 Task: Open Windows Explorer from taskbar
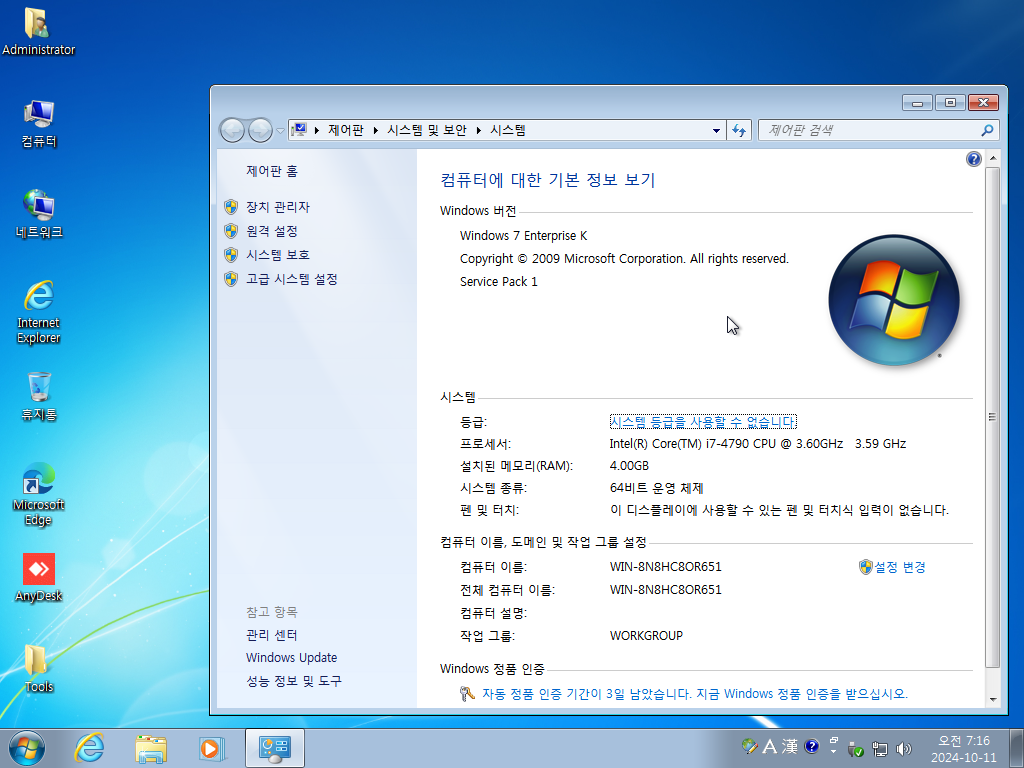151,748
